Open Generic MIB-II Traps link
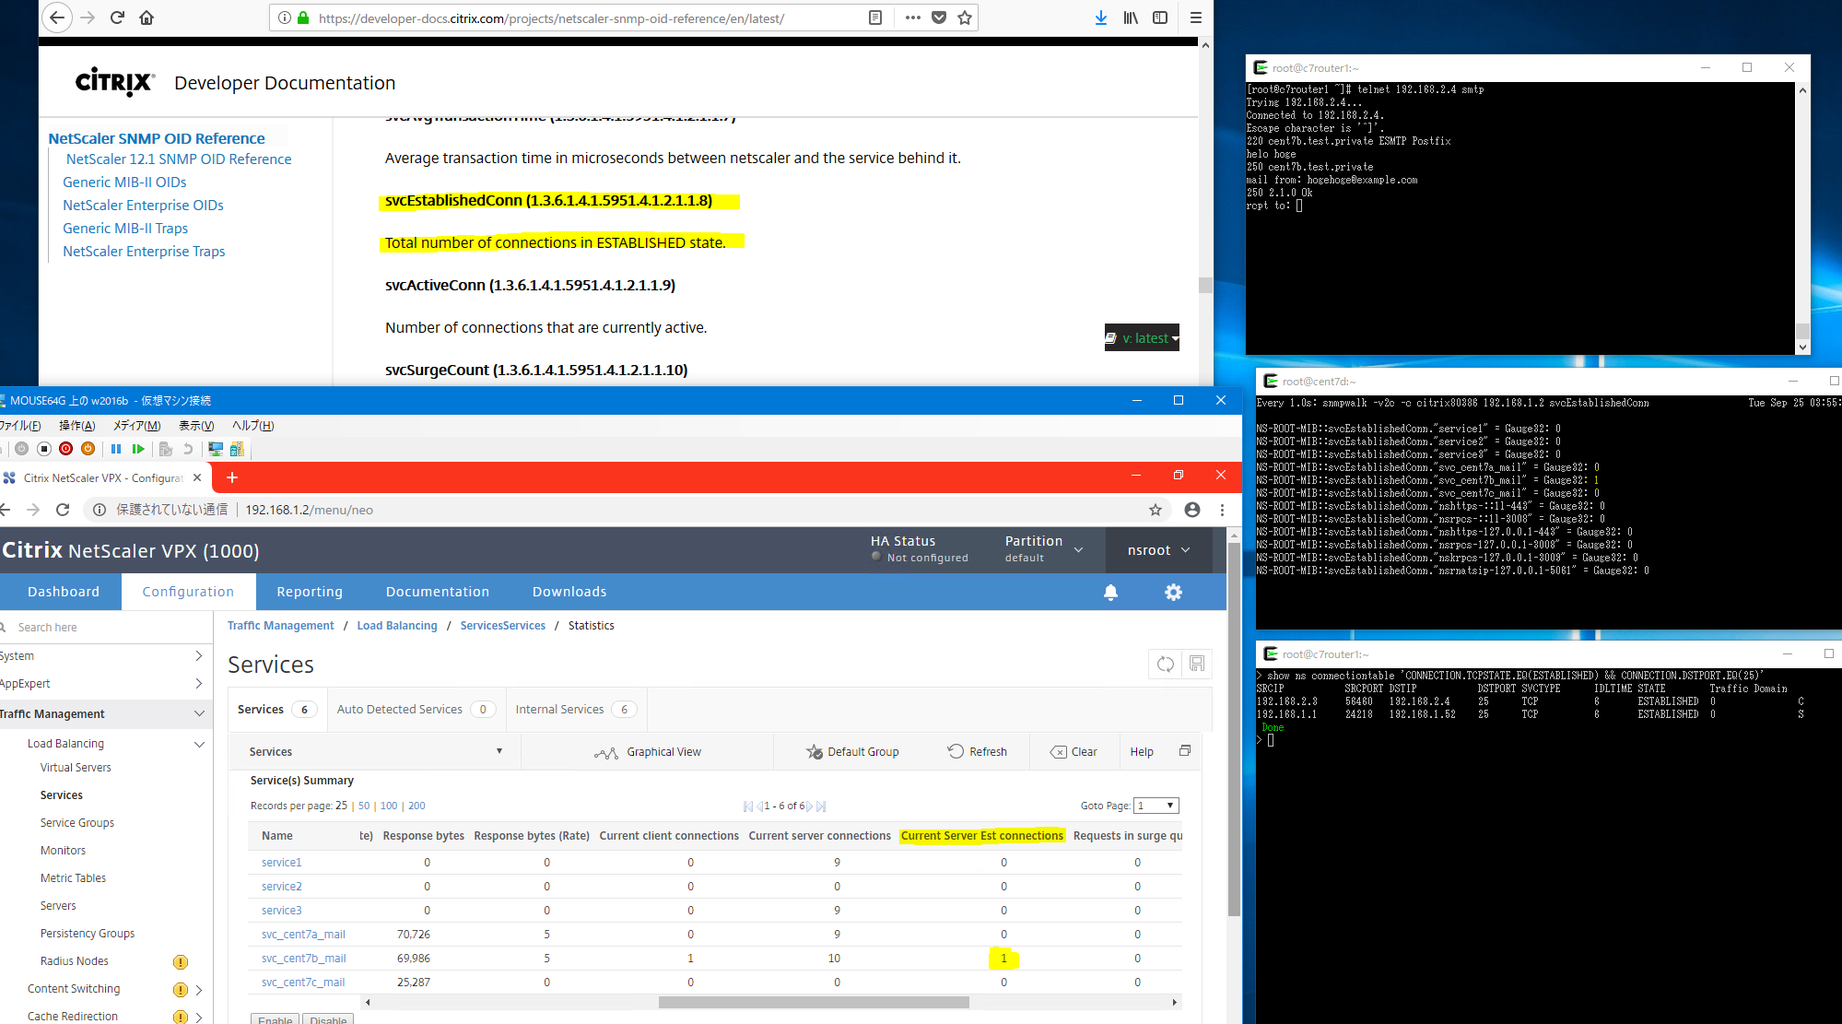 click(x=125, y=228)
